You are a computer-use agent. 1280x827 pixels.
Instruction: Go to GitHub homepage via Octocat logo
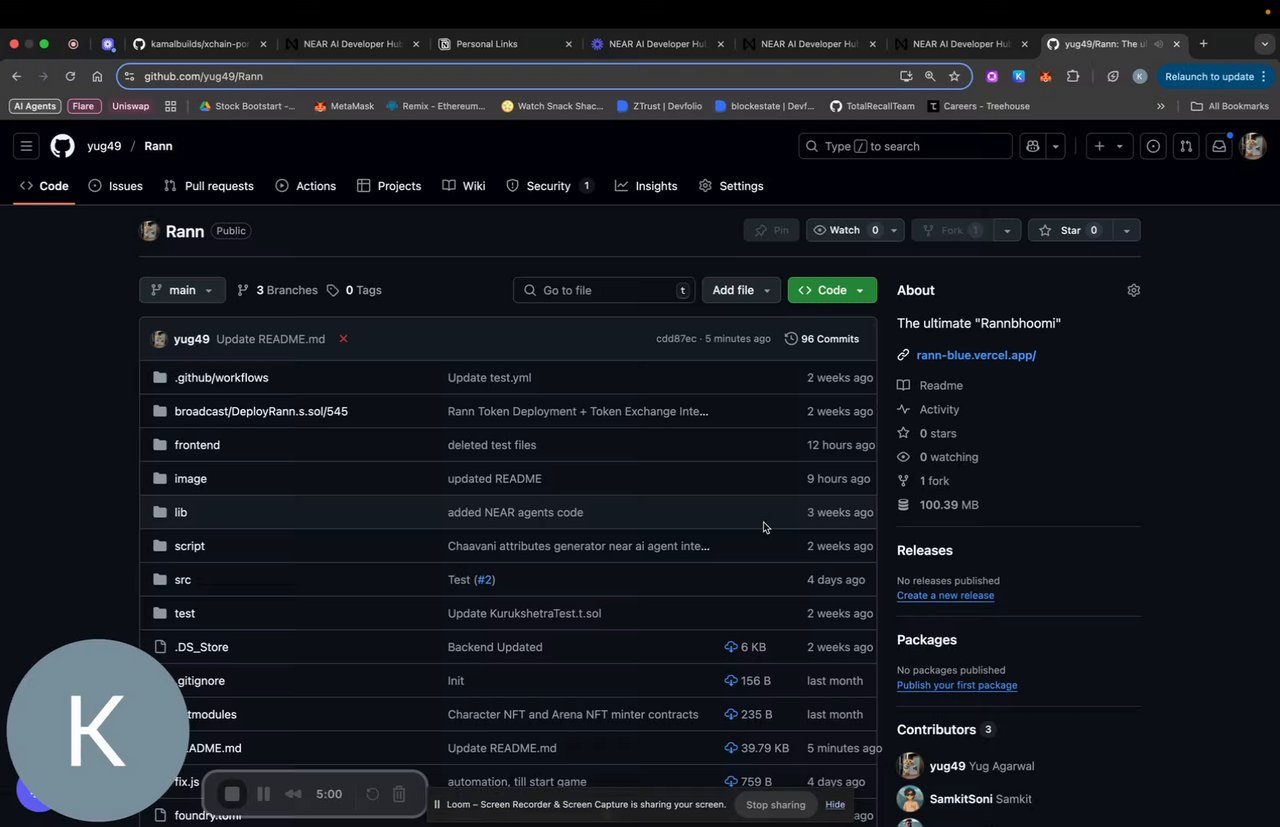pos(62,146)
